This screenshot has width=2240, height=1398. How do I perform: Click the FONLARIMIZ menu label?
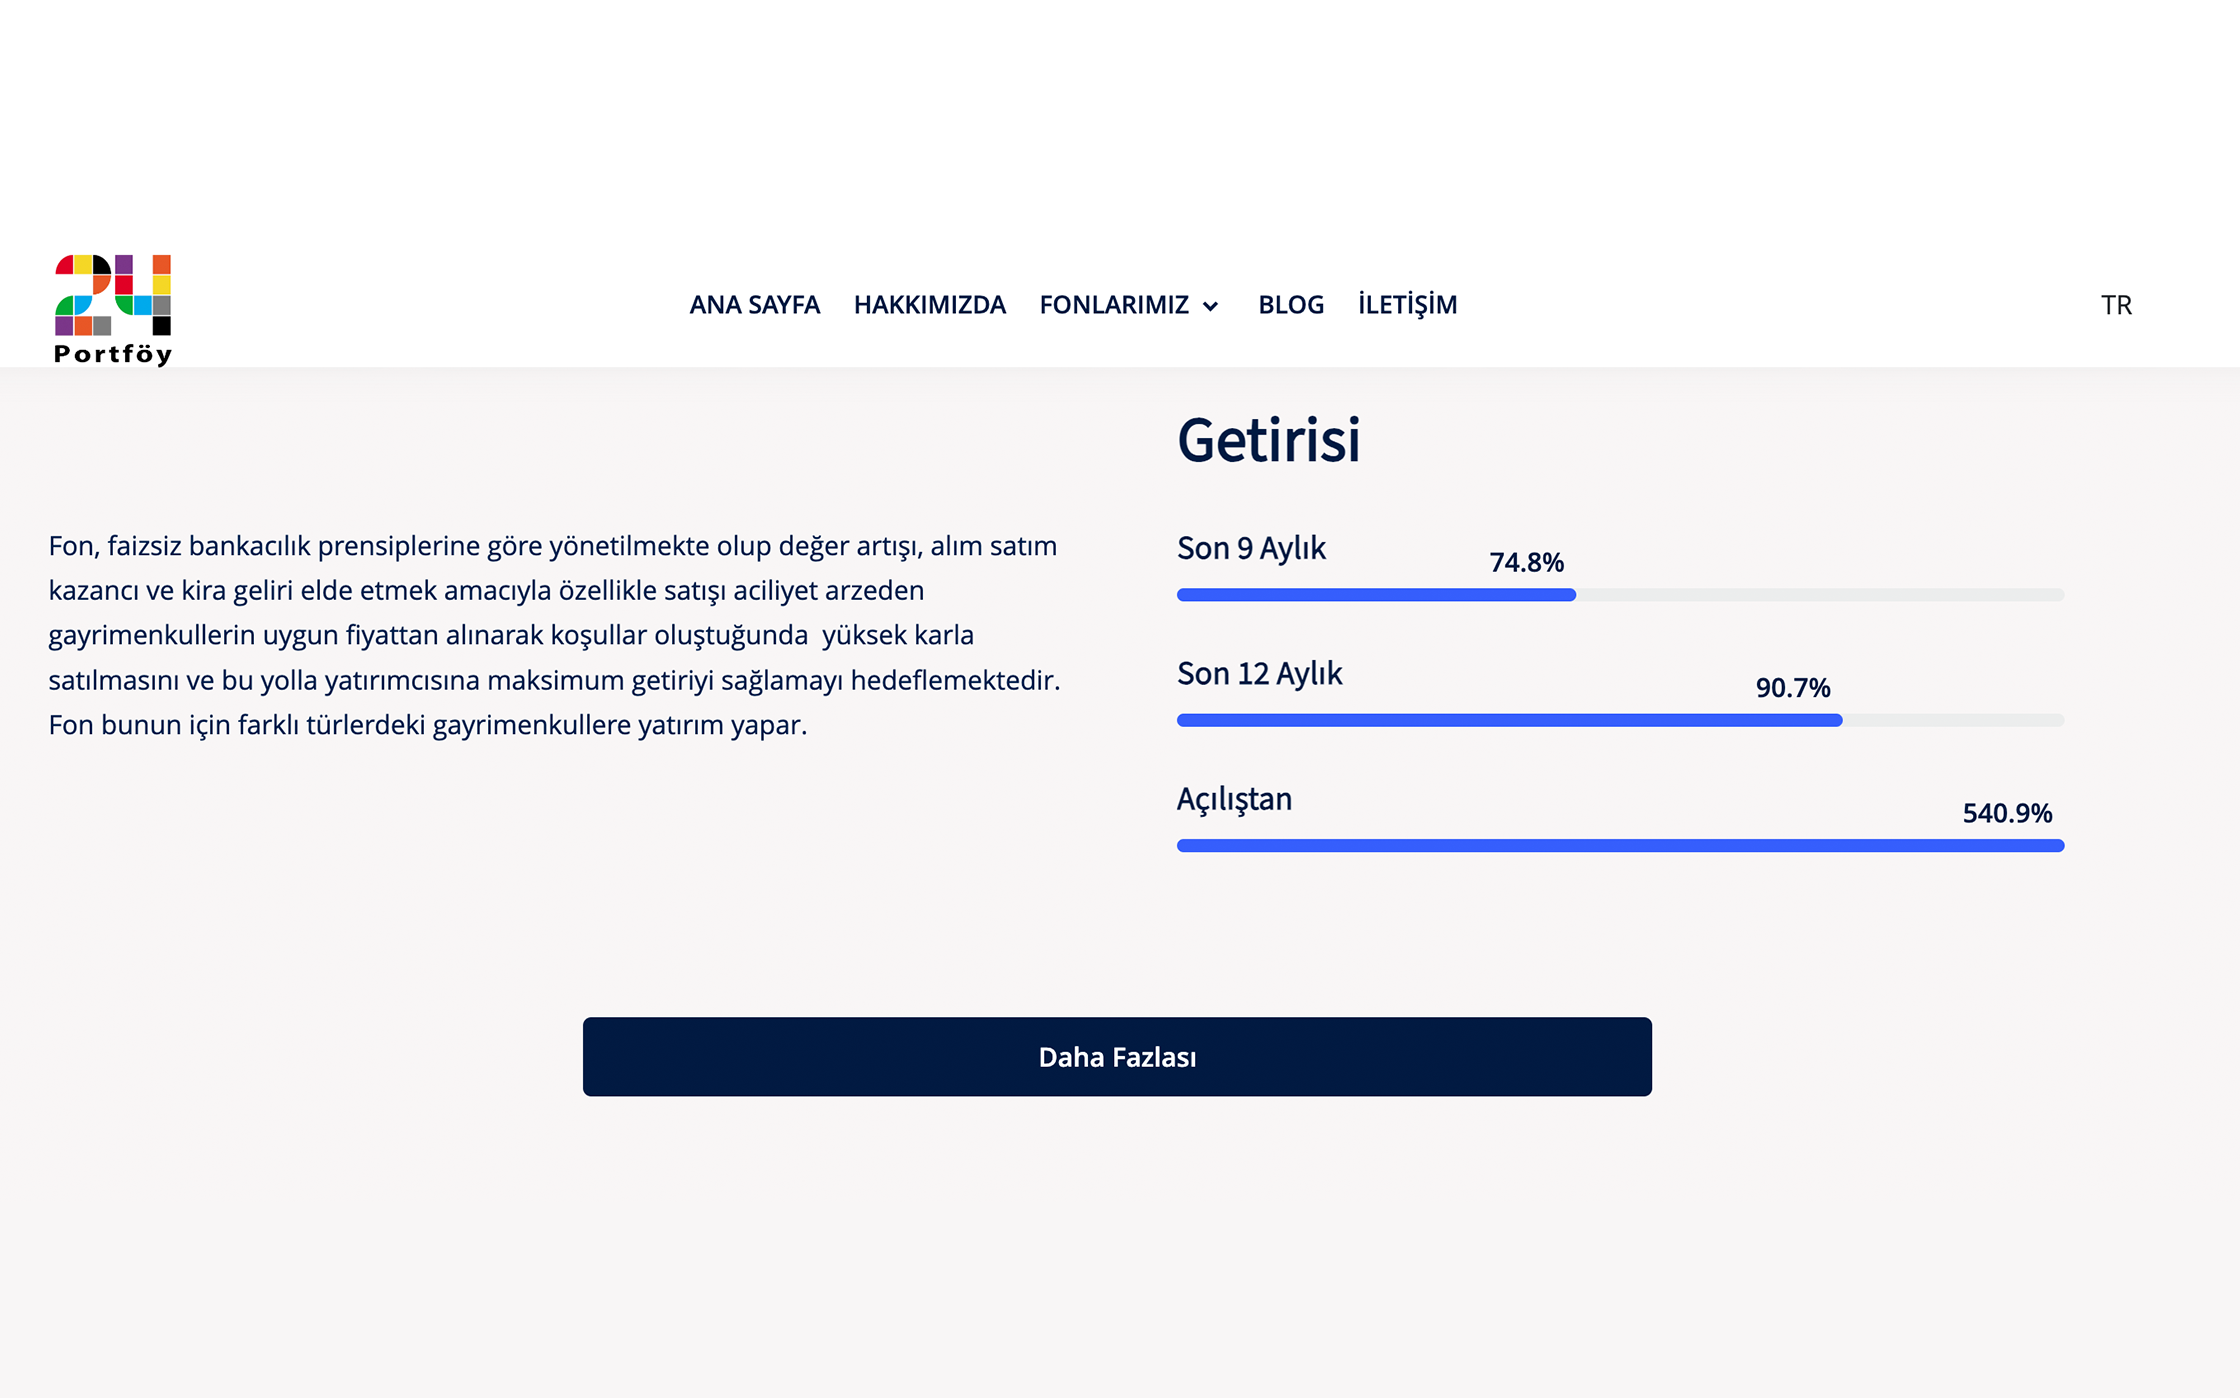(x=1113, y=305)
